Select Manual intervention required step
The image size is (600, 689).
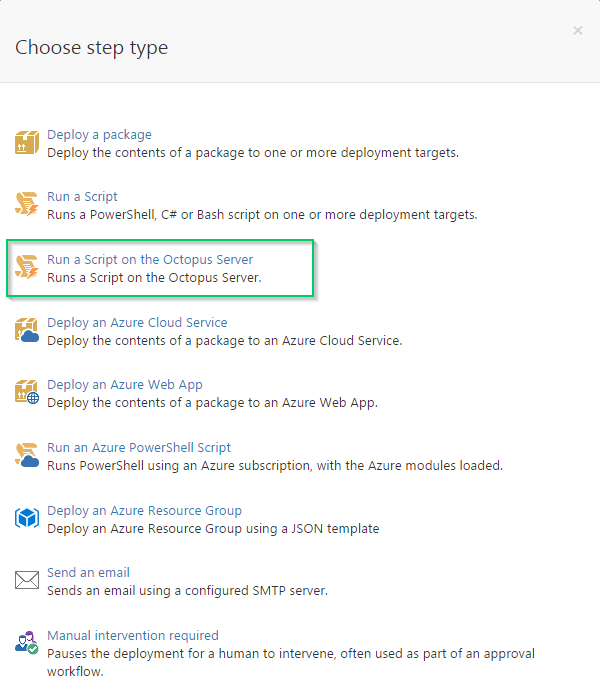pos(133,635)
